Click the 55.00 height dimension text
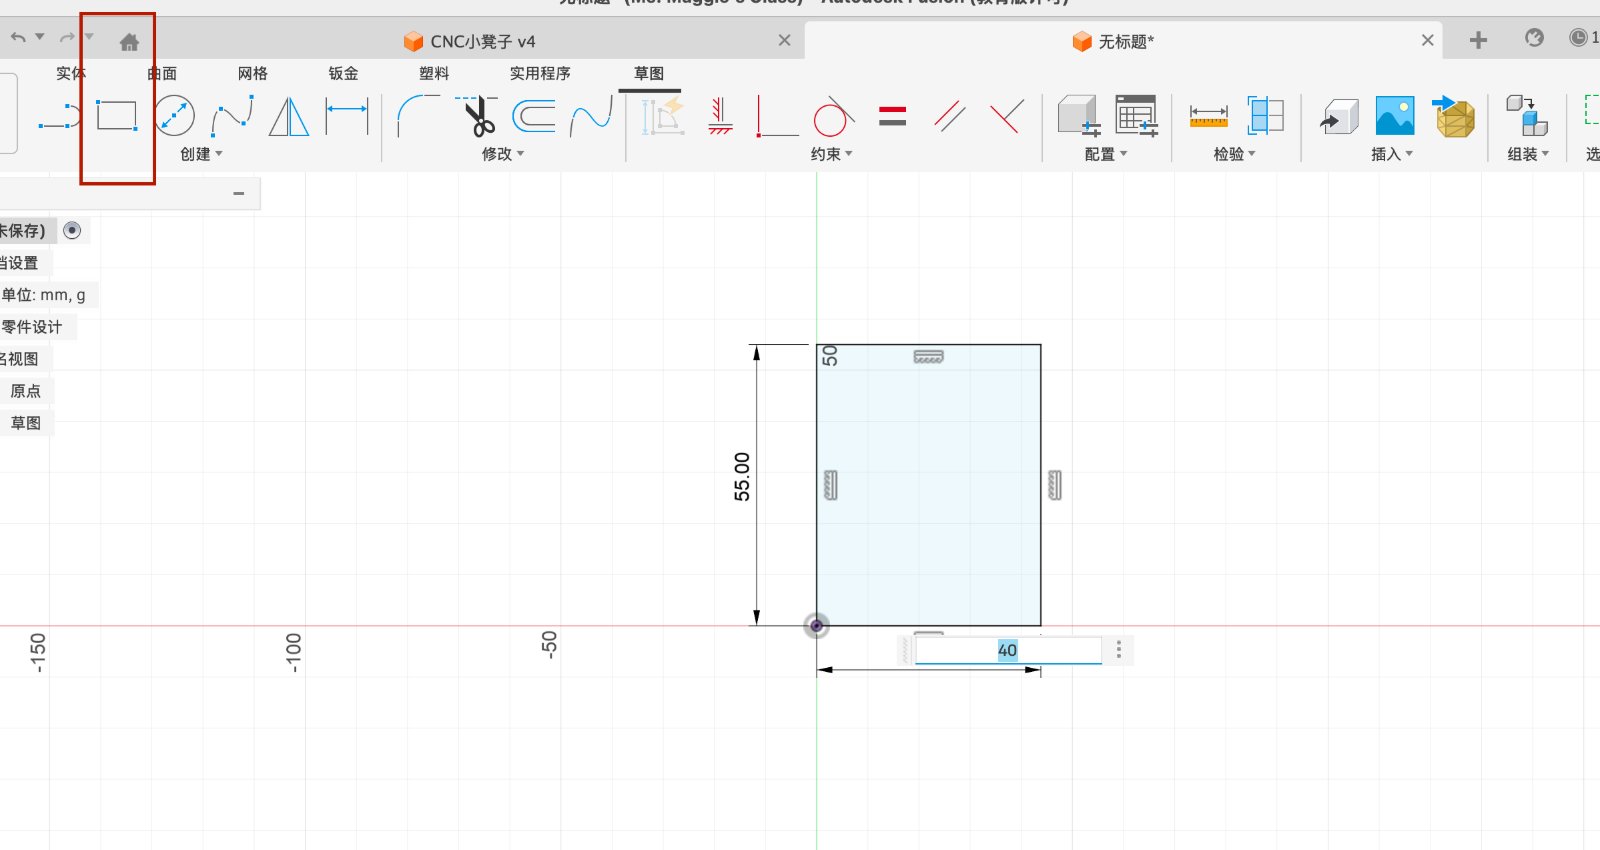The width and height of the screenshot is (1600, 850). point(742,477)
